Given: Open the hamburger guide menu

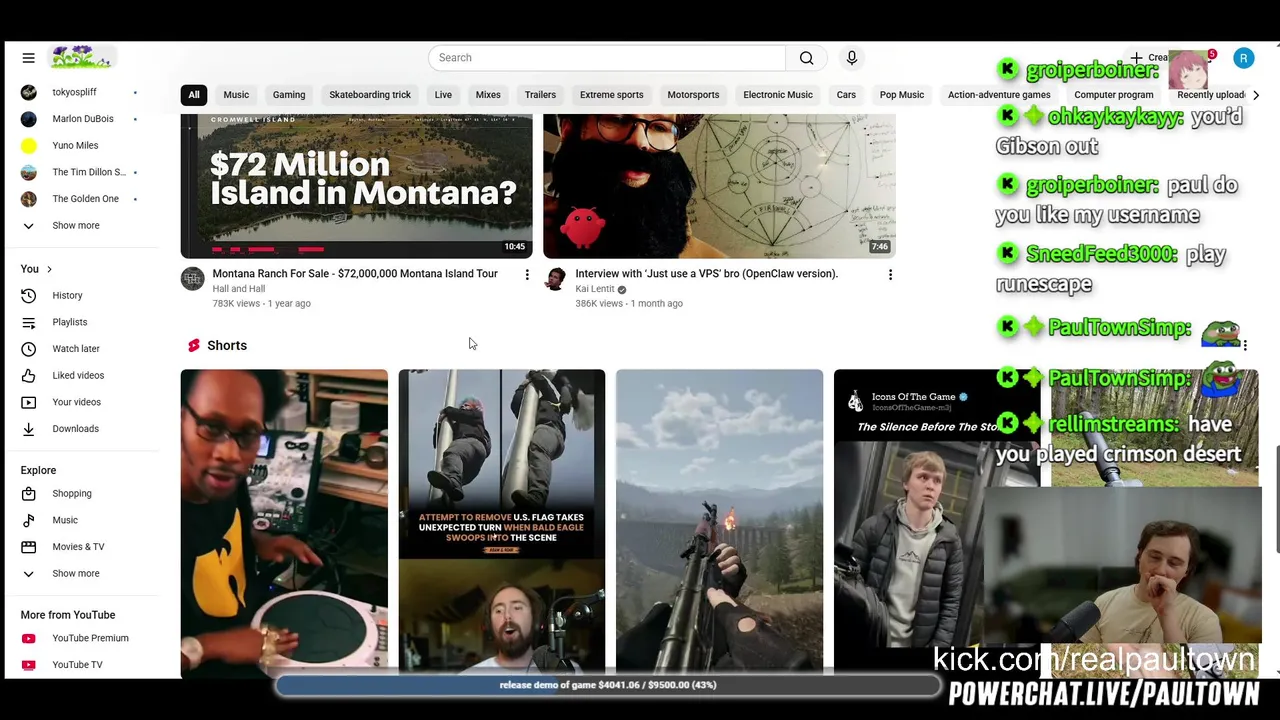Looking at the screenshot, I should click(x=28, y=58).
